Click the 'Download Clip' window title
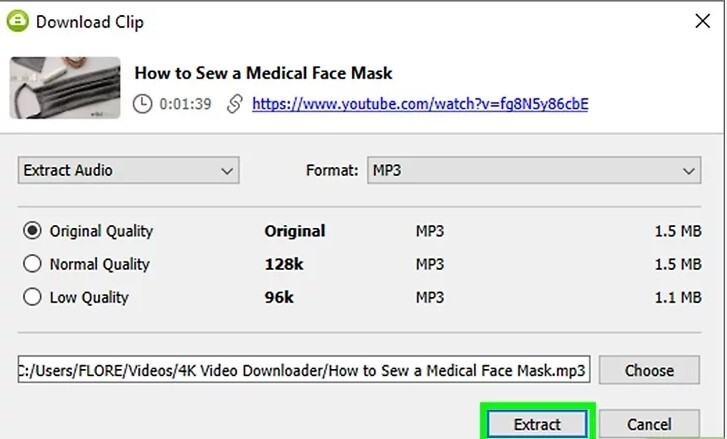The width and height of the screenshot is (727, 439). click(90, 22)
